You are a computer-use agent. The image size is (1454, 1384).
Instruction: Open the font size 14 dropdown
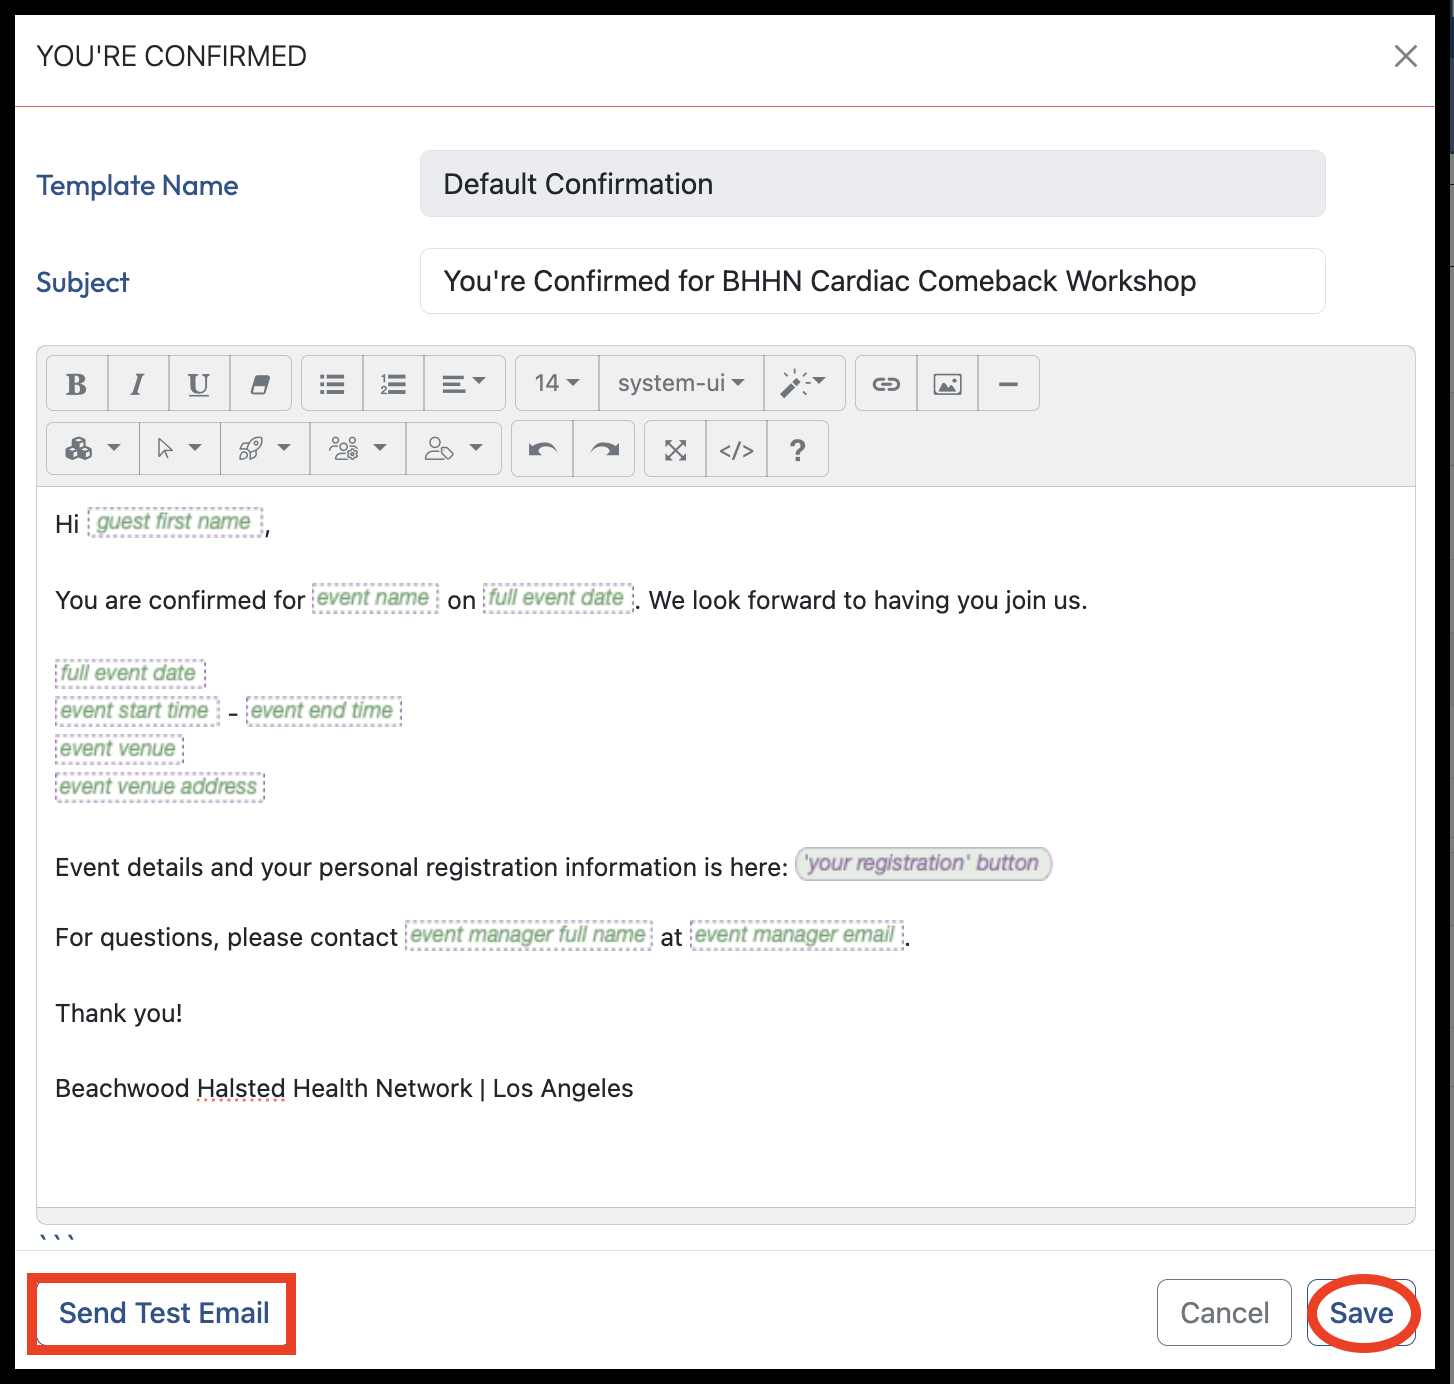[x=557, y=383]
